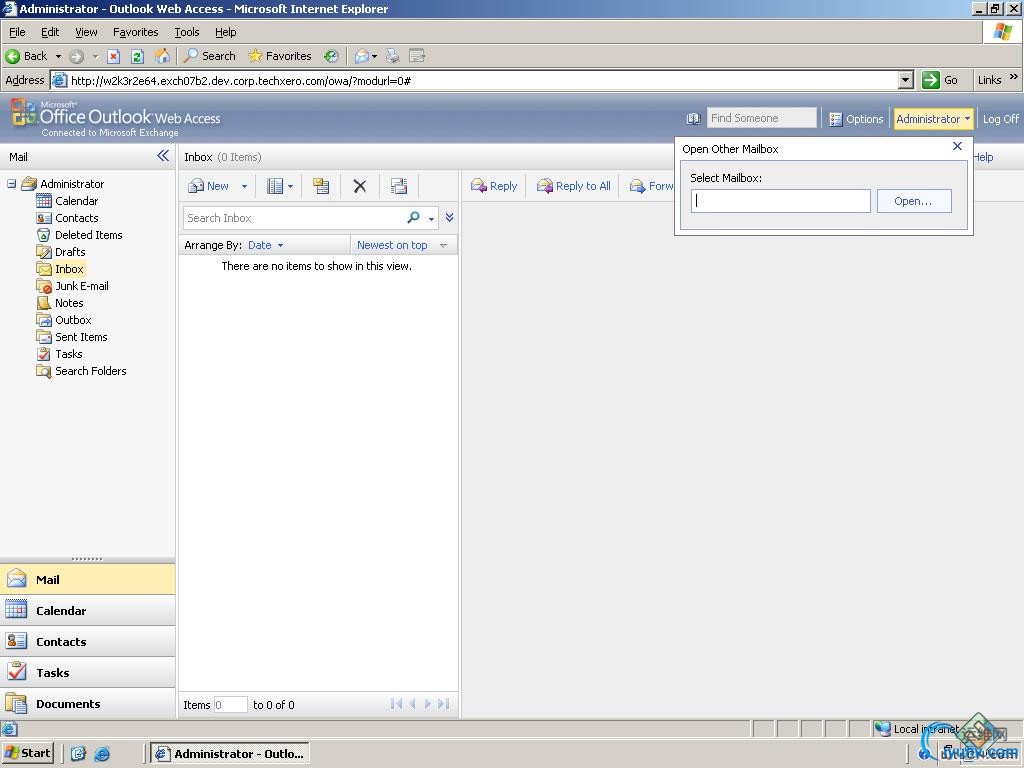Click the Delete X icon
Image resolution: width=1024 pixels, height=768 pixels.
point(359,186)
